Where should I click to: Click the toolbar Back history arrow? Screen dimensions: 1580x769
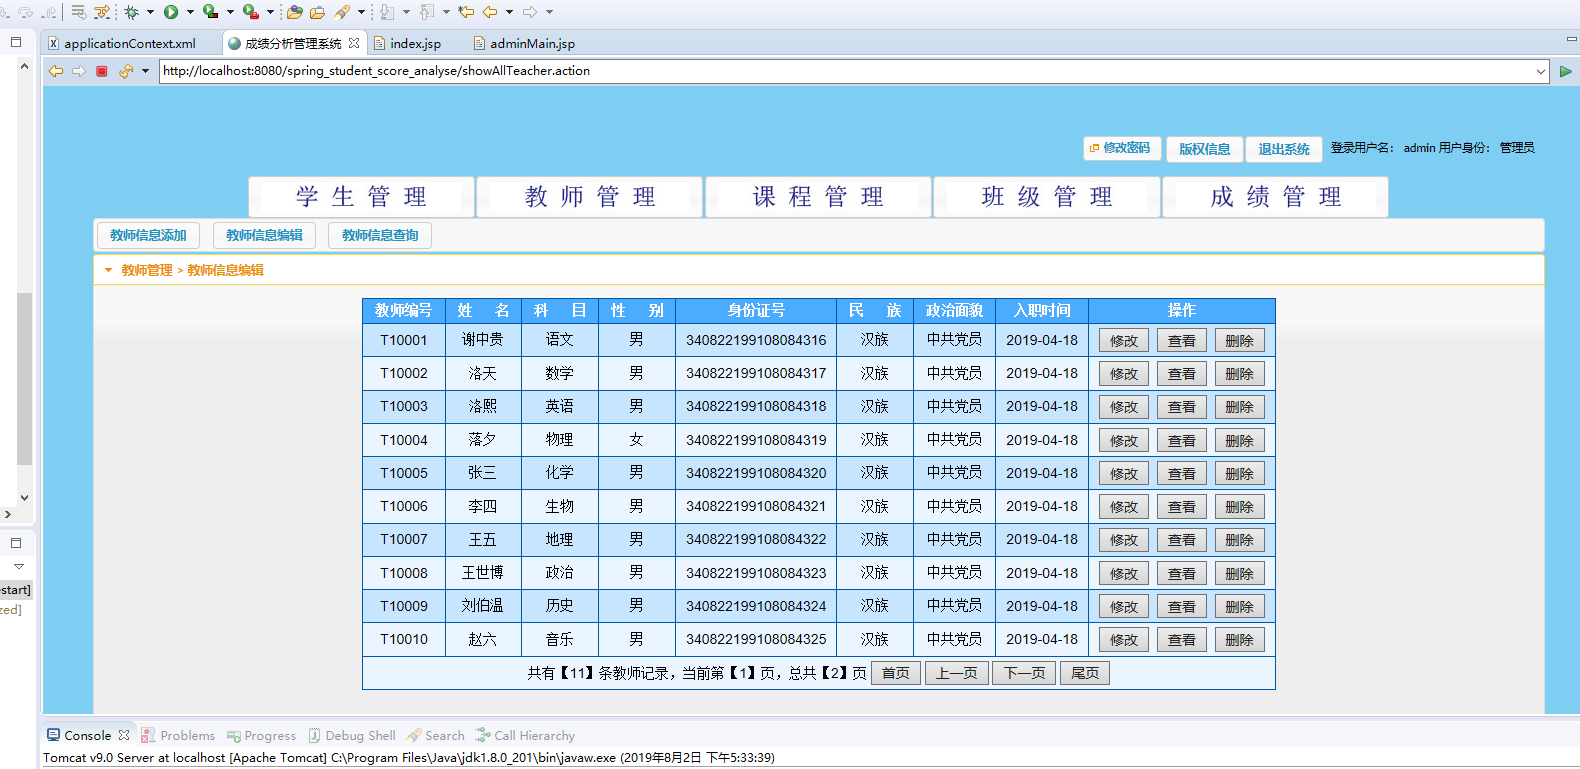pyautogui.click(x=490, y=12)
